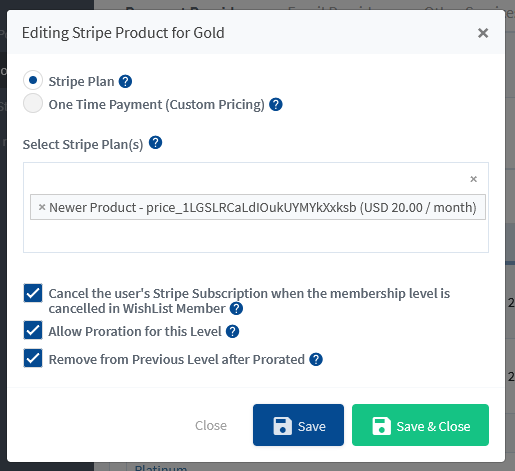Screen dimensions: 515x471
Task: Click the dialog title Editing Stripe Product for Gold
Action: [x=123, y=33]
